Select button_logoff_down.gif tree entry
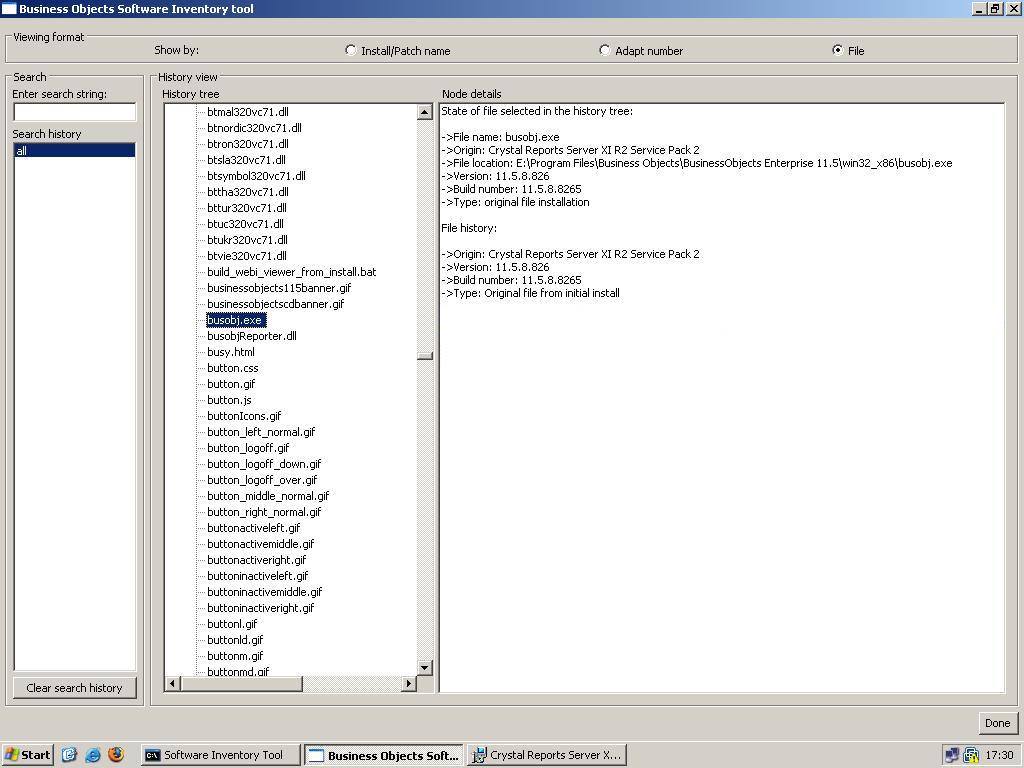Image resolution: width=1024 pixels, height=768 pixels. tap(264, 464)
